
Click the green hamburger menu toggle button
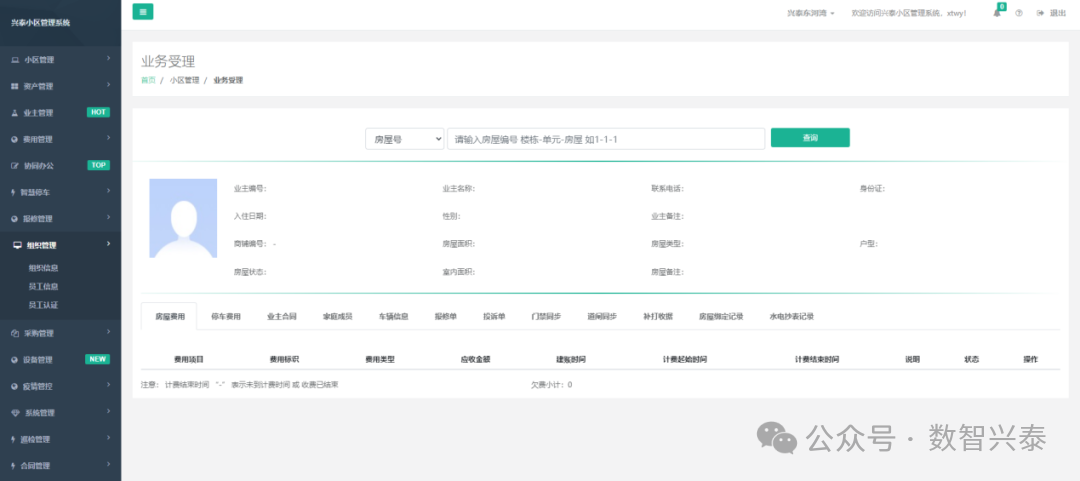click(x=143, y=12)
